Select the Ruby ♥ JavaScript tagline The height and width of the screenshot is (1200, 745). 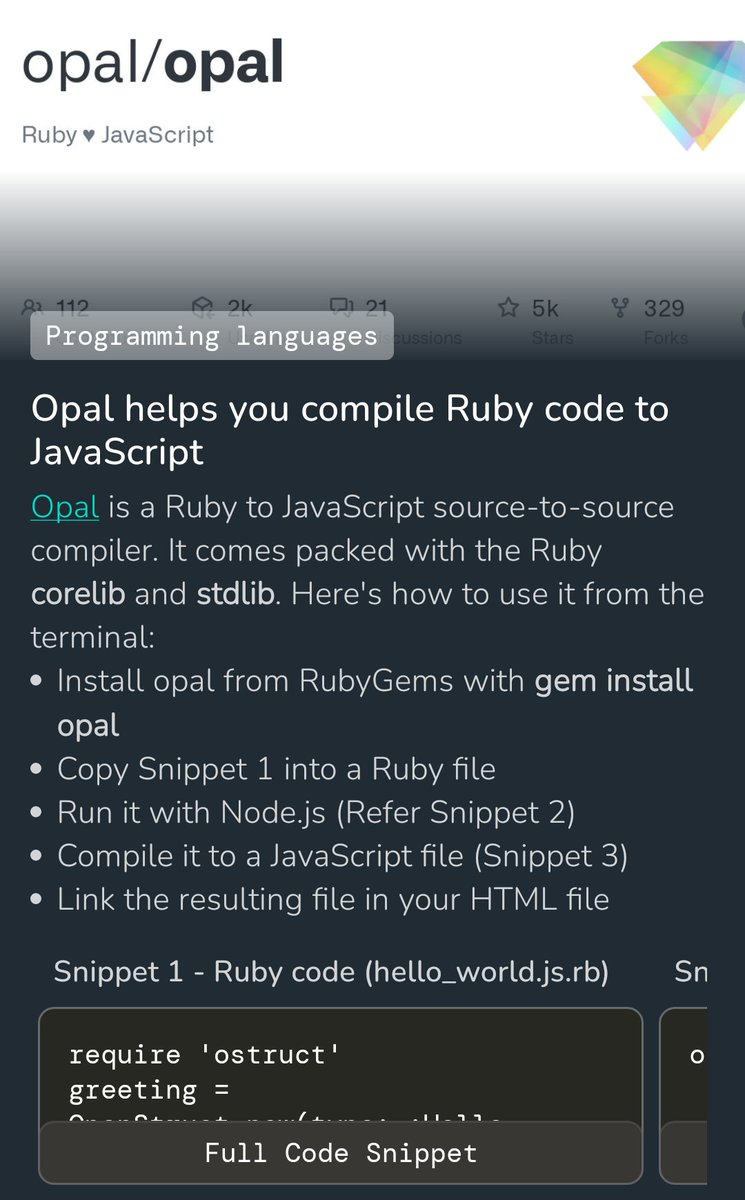pyautogui.click(x=118, y=135)
